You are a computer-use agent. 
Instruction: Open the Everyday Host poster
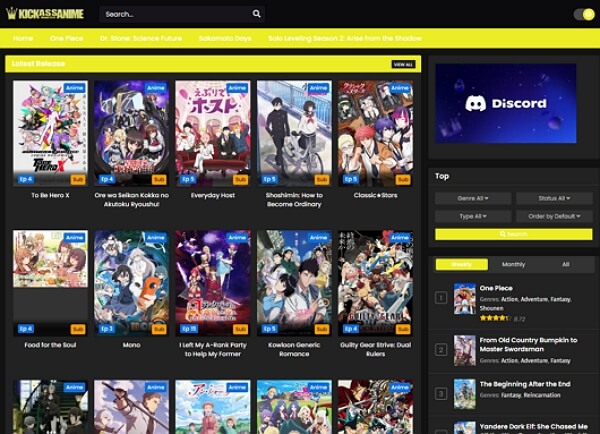pos(213,133)
